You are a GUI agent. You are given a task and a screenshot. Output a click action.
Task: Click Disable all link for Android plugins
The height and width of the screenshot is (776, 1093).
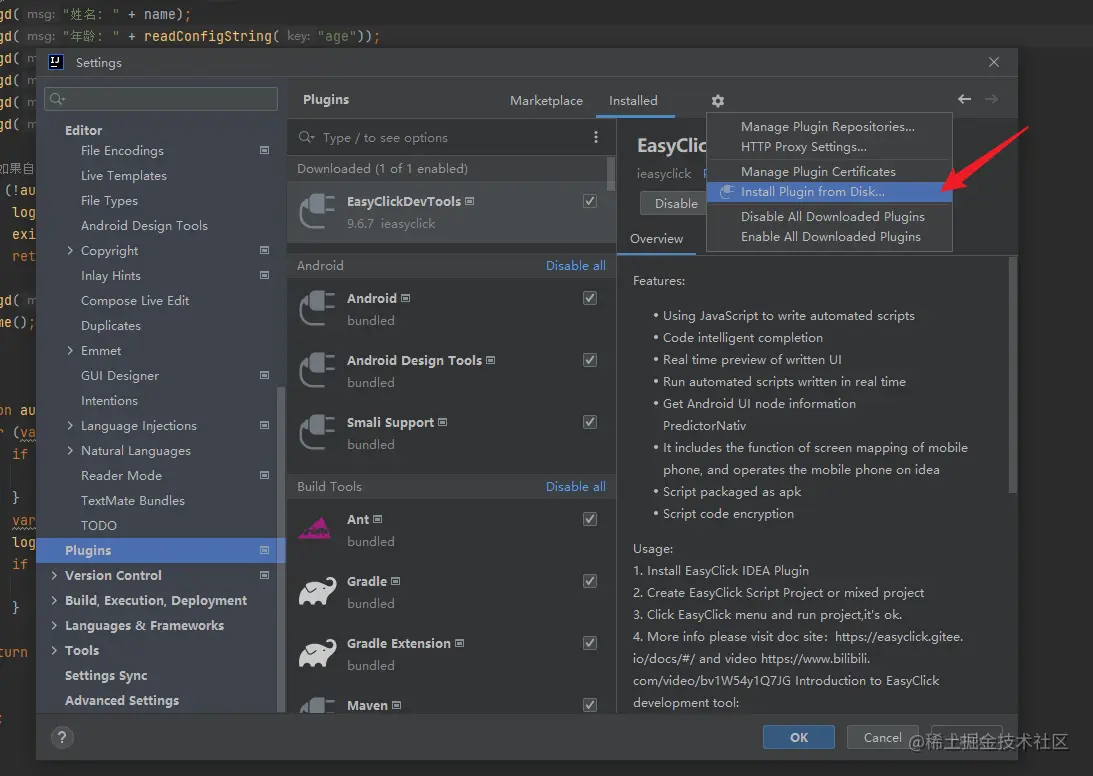(575, 266)
